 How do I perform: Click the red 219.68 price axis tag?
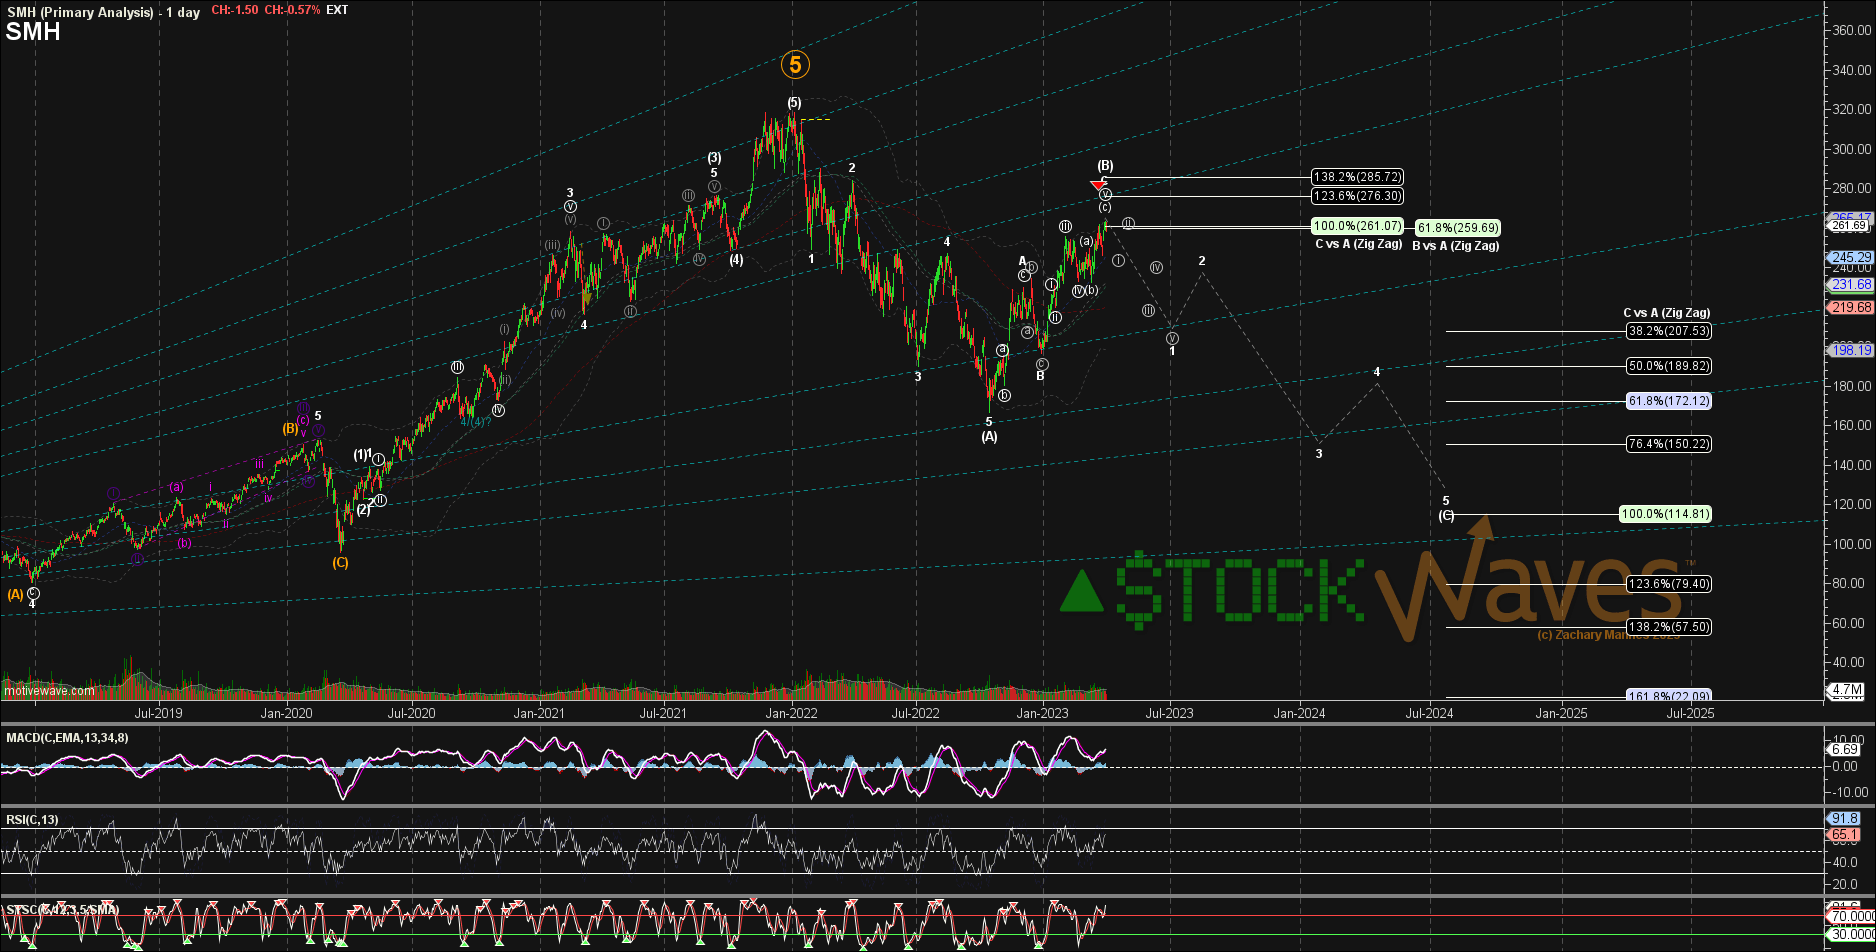click(1851, 308)
